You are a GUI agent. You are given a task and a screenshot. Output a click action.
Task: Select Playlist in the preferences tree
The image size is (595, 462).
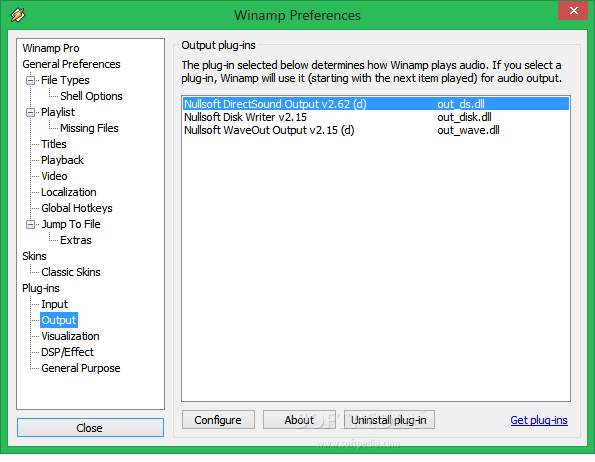(x=58, y=112)
